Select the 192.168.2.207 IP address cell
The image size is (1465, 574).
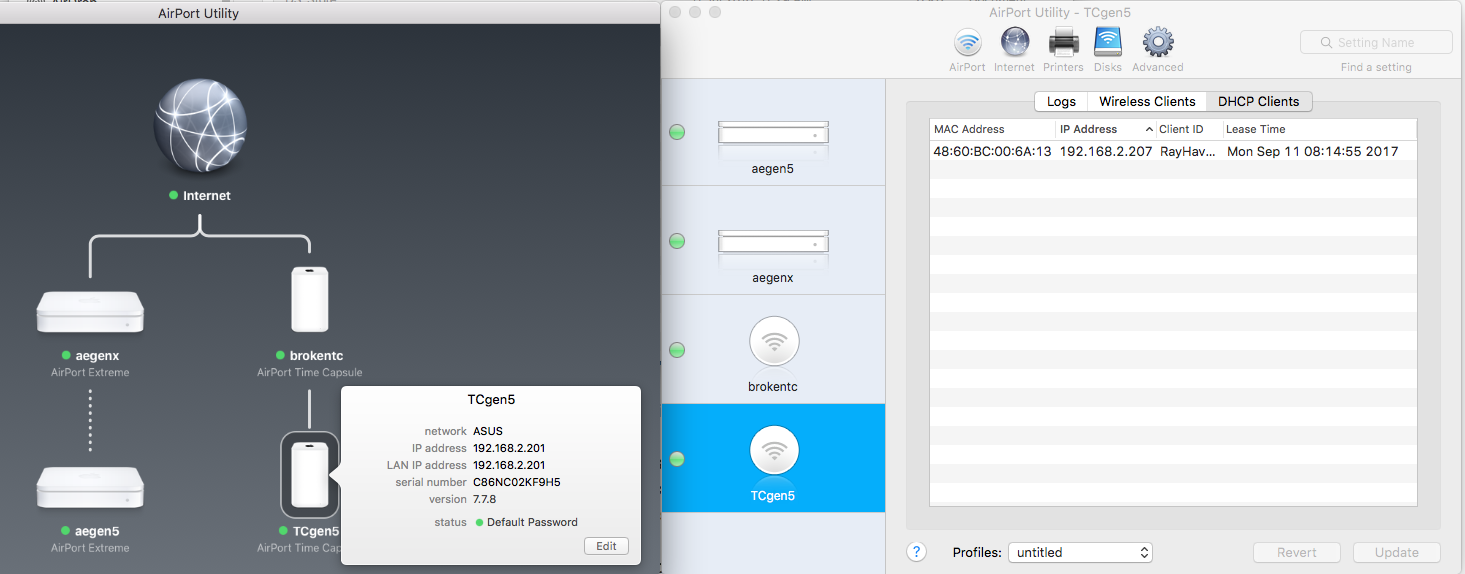[1106, 151]
